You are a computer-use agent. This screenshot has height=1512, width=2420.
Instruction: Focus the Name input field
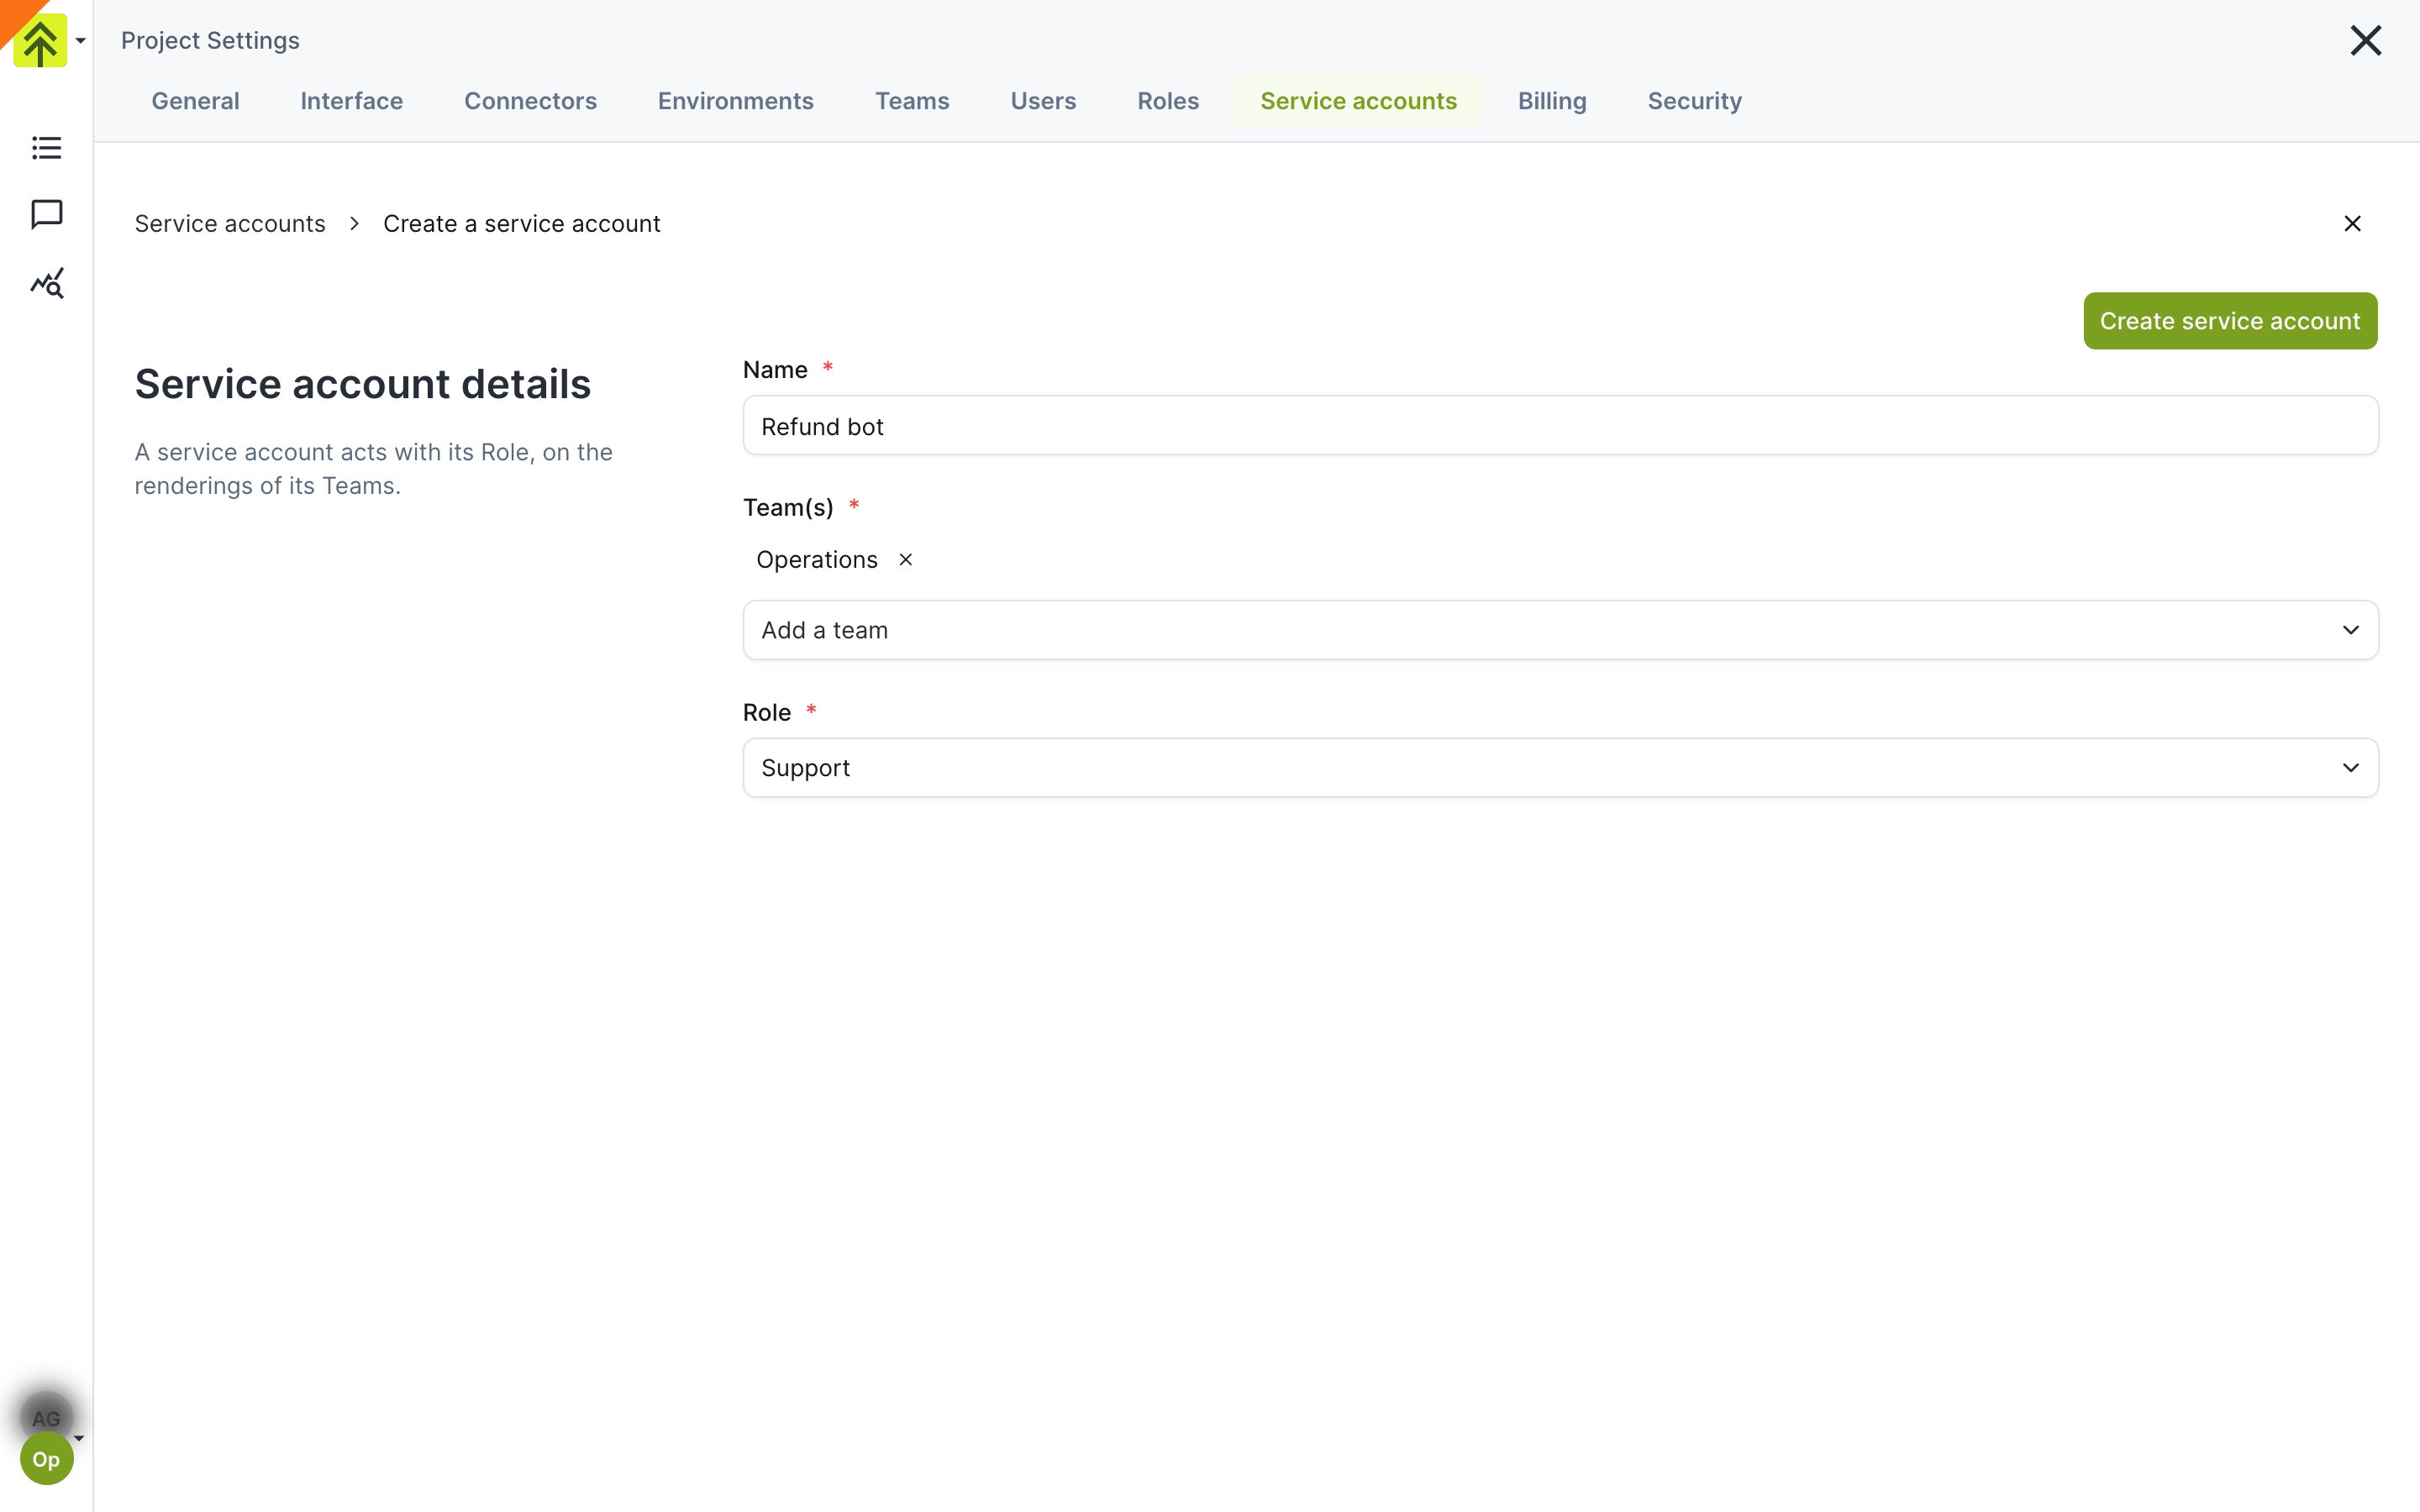tap(1560, 426)
